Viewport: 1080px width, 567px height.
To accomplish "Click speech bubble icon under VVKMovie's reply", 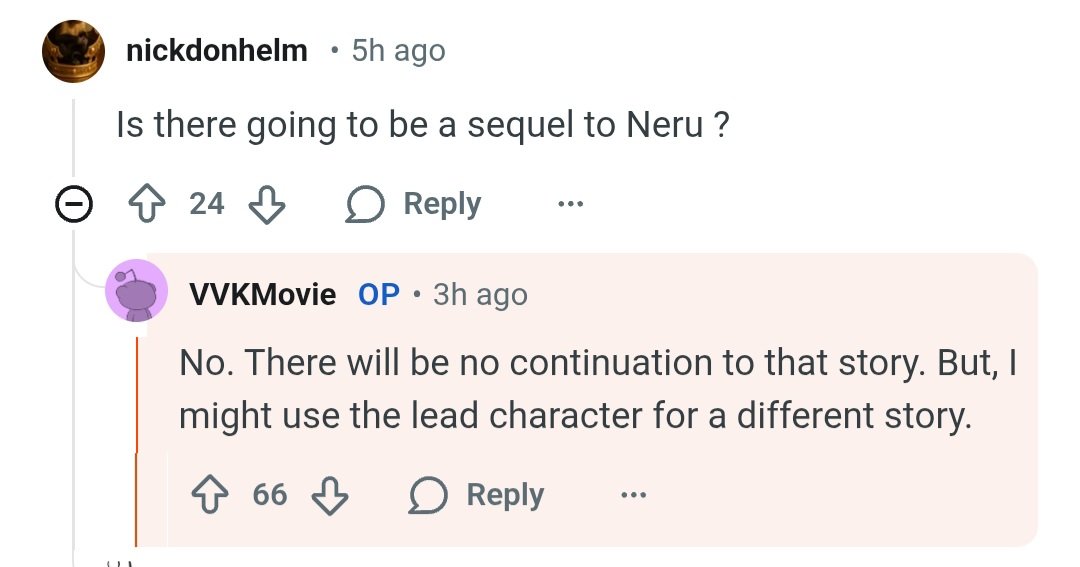I will point(429,495).
